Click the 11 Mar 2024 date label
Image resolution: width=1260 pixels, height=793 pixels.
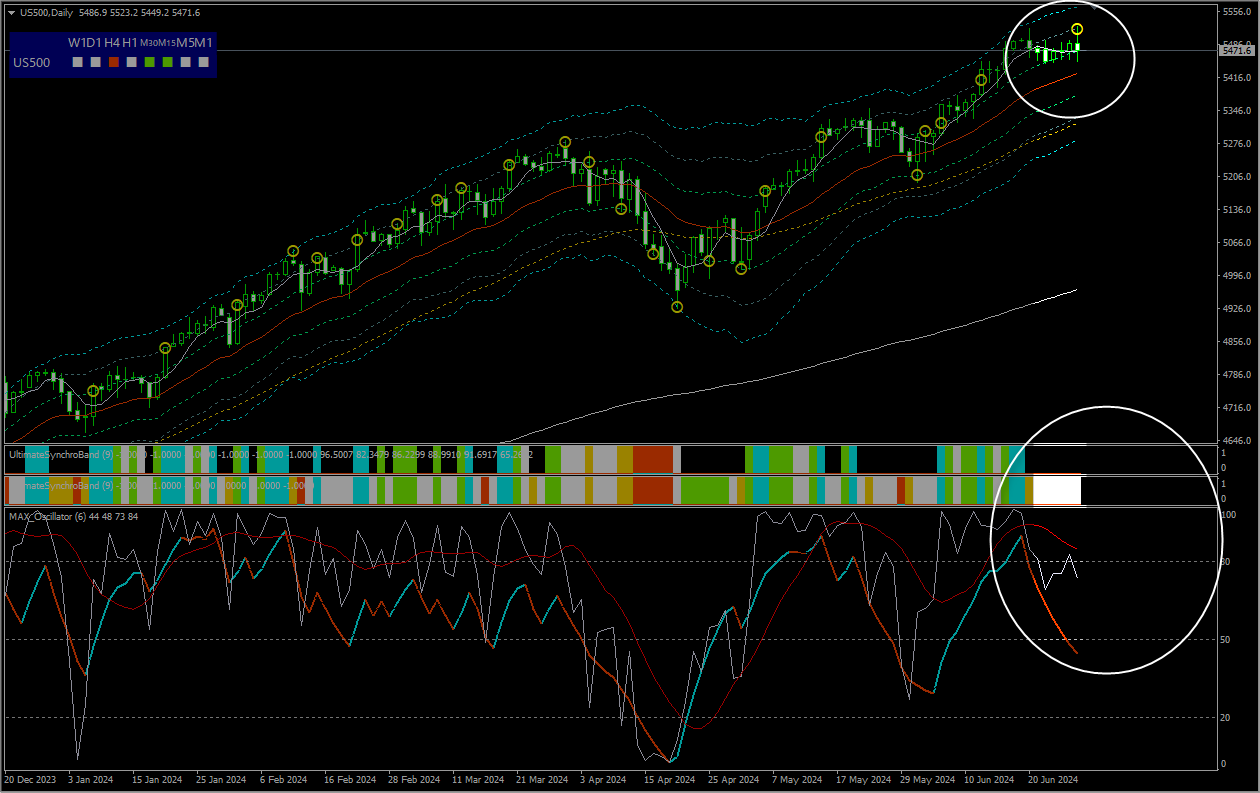click(x=478, y=779)
